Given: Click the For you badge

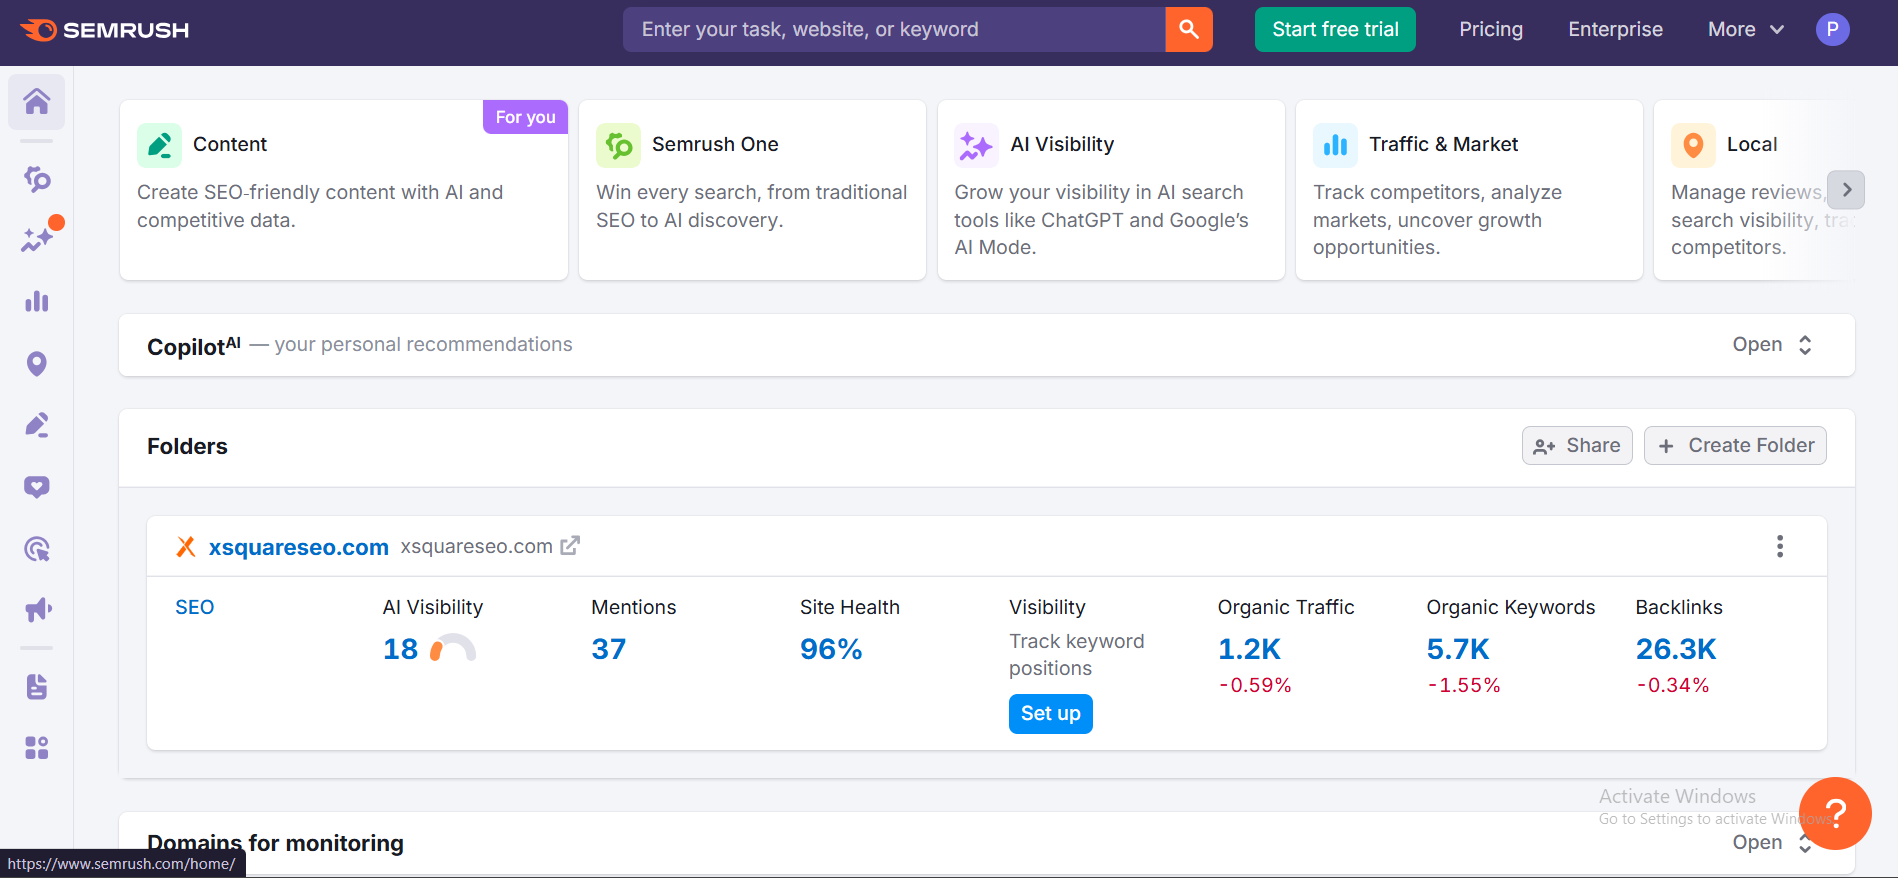Looking at the screenshot, I should [x=526, y=117].
